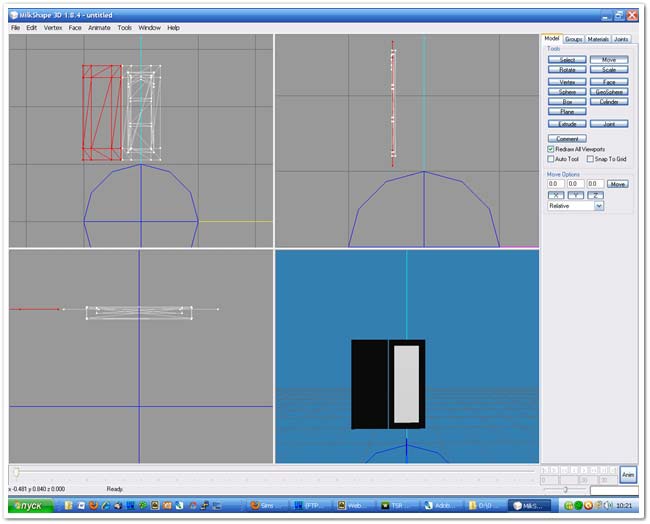Open the File menu

[x=15, y=28]
